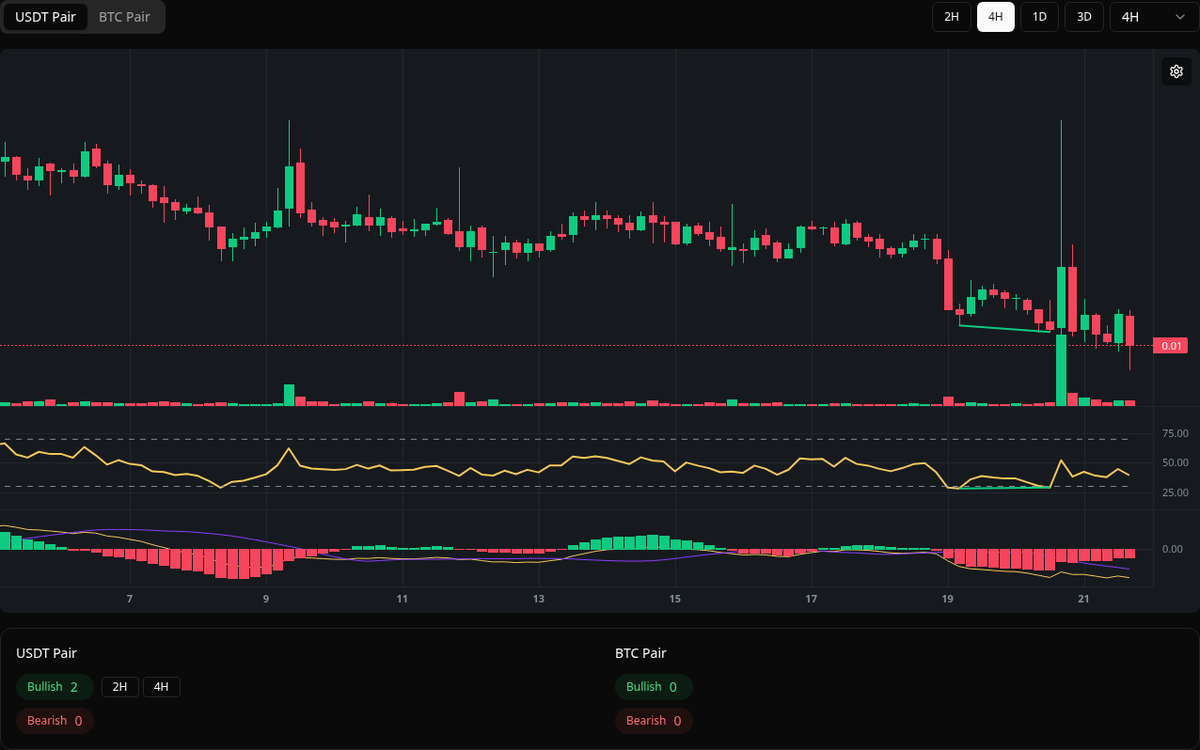Image resolution: width=1200 pixels, height=750 pixels.
Task: Switch to the BTC Pair tab
Action: (x=123, y=17)
